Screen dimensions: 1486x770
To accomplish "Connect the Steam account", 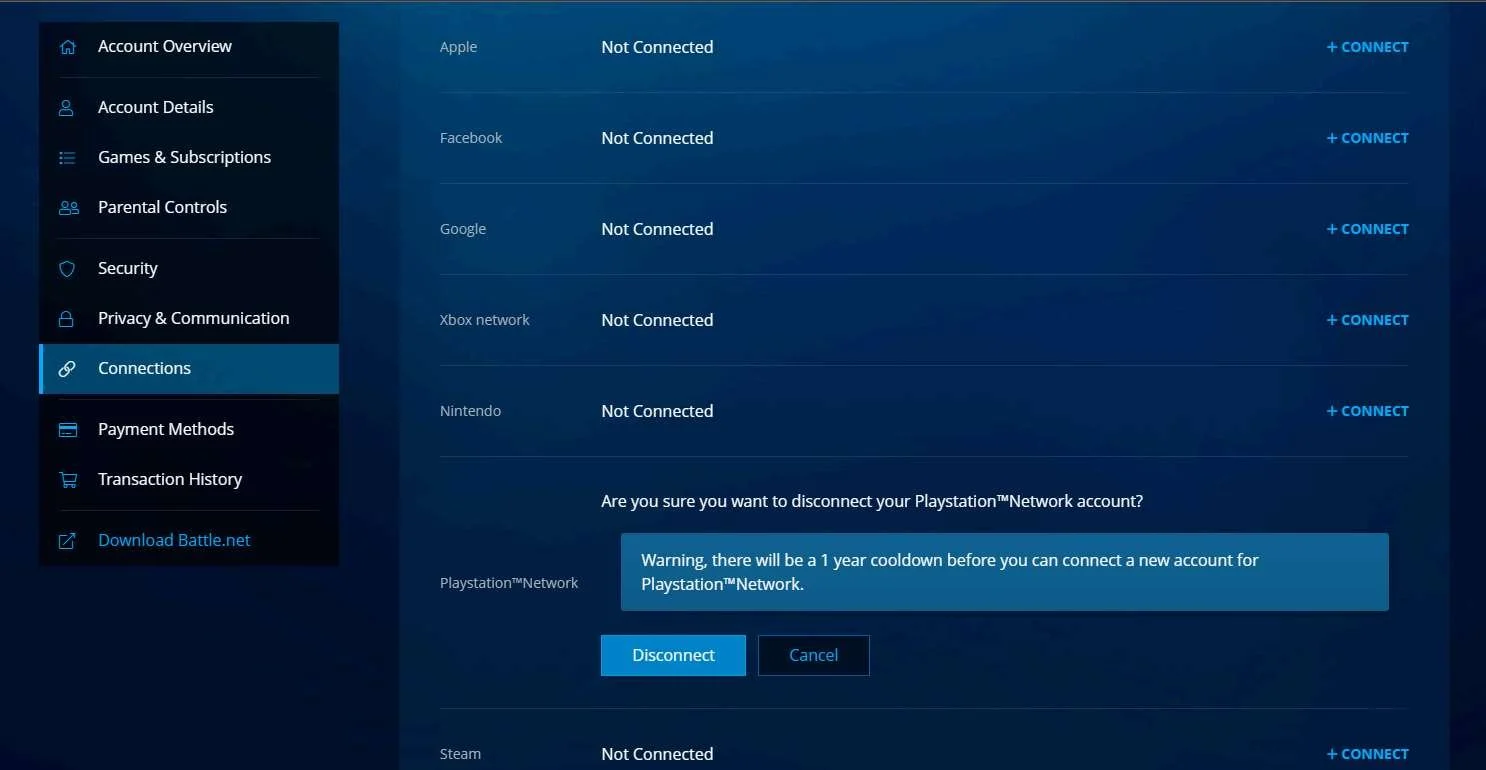I will pos(1367,754).
